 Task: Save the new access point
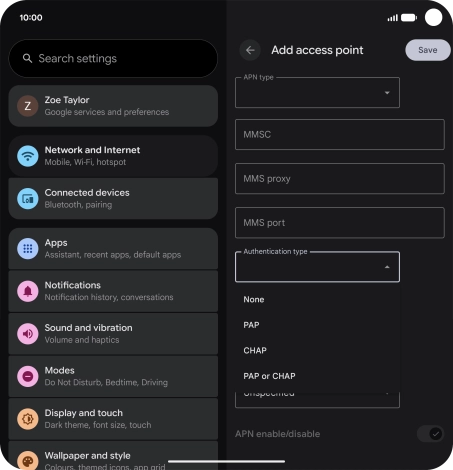pyautogui.click(x=428, y=50)
